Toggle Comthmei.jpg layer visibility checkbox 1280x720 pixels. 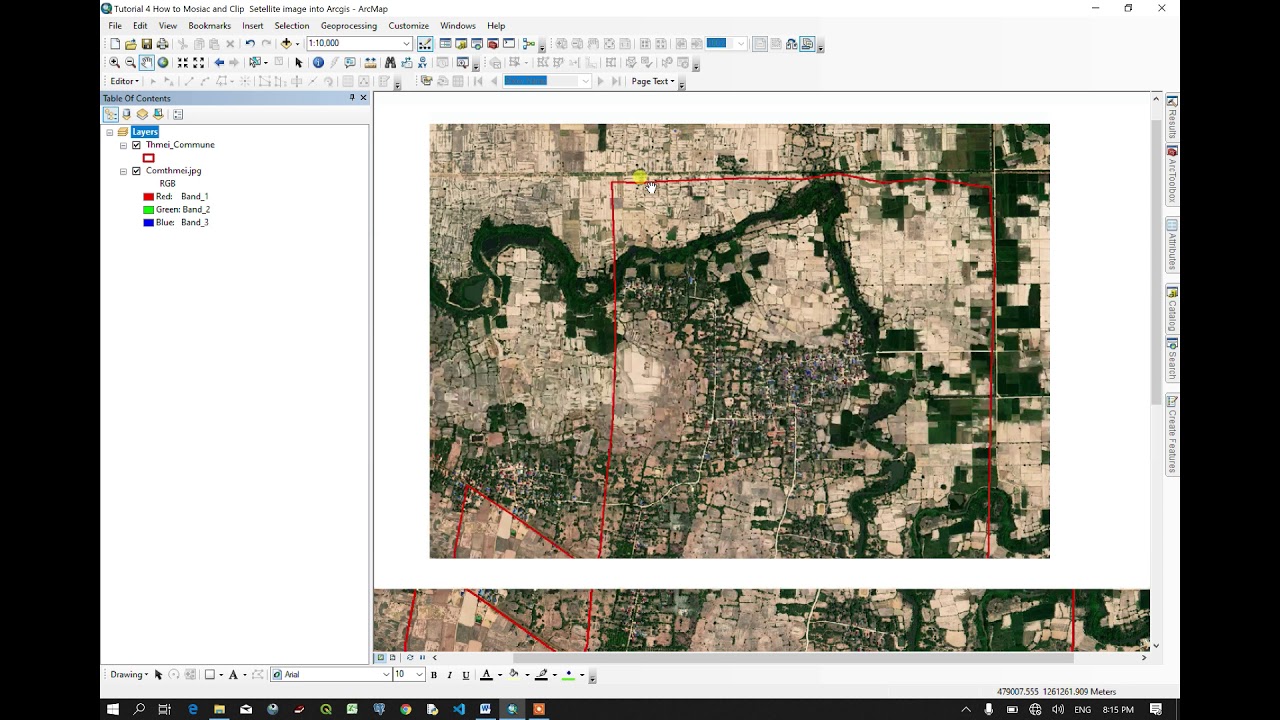click(137, 171)
